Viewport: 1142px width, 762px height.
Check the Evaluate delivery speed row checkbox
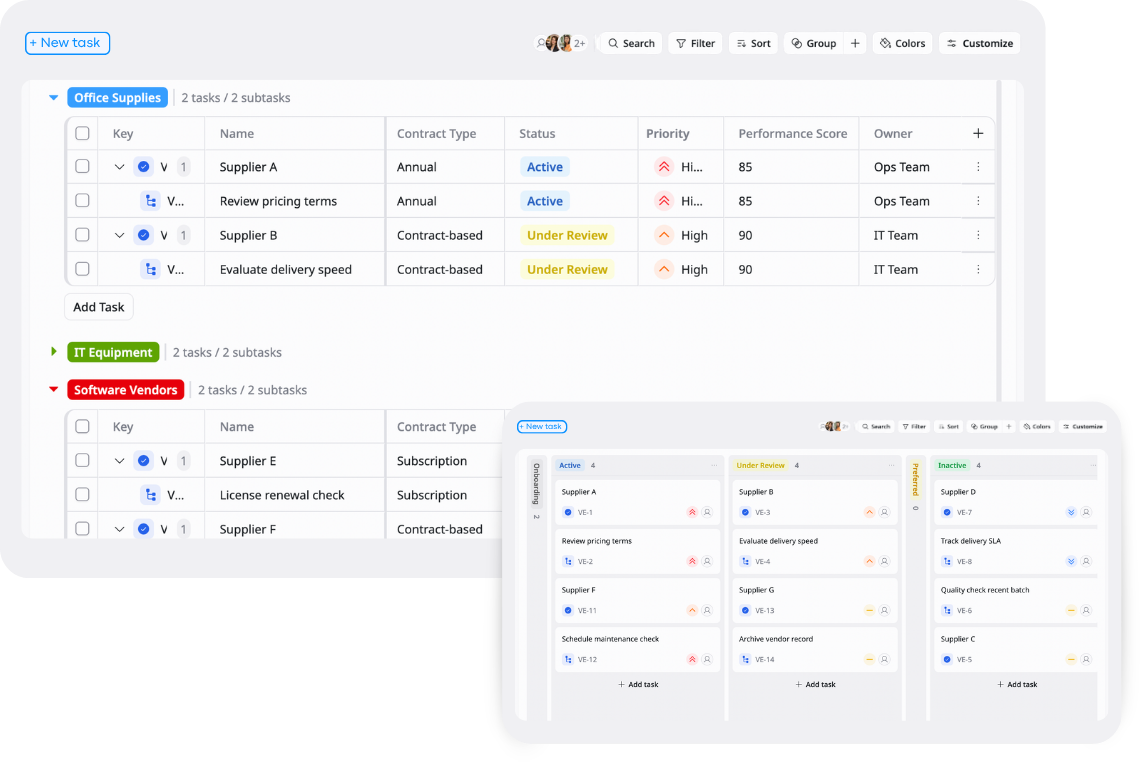pyautogui.click(x=82, y=269)
